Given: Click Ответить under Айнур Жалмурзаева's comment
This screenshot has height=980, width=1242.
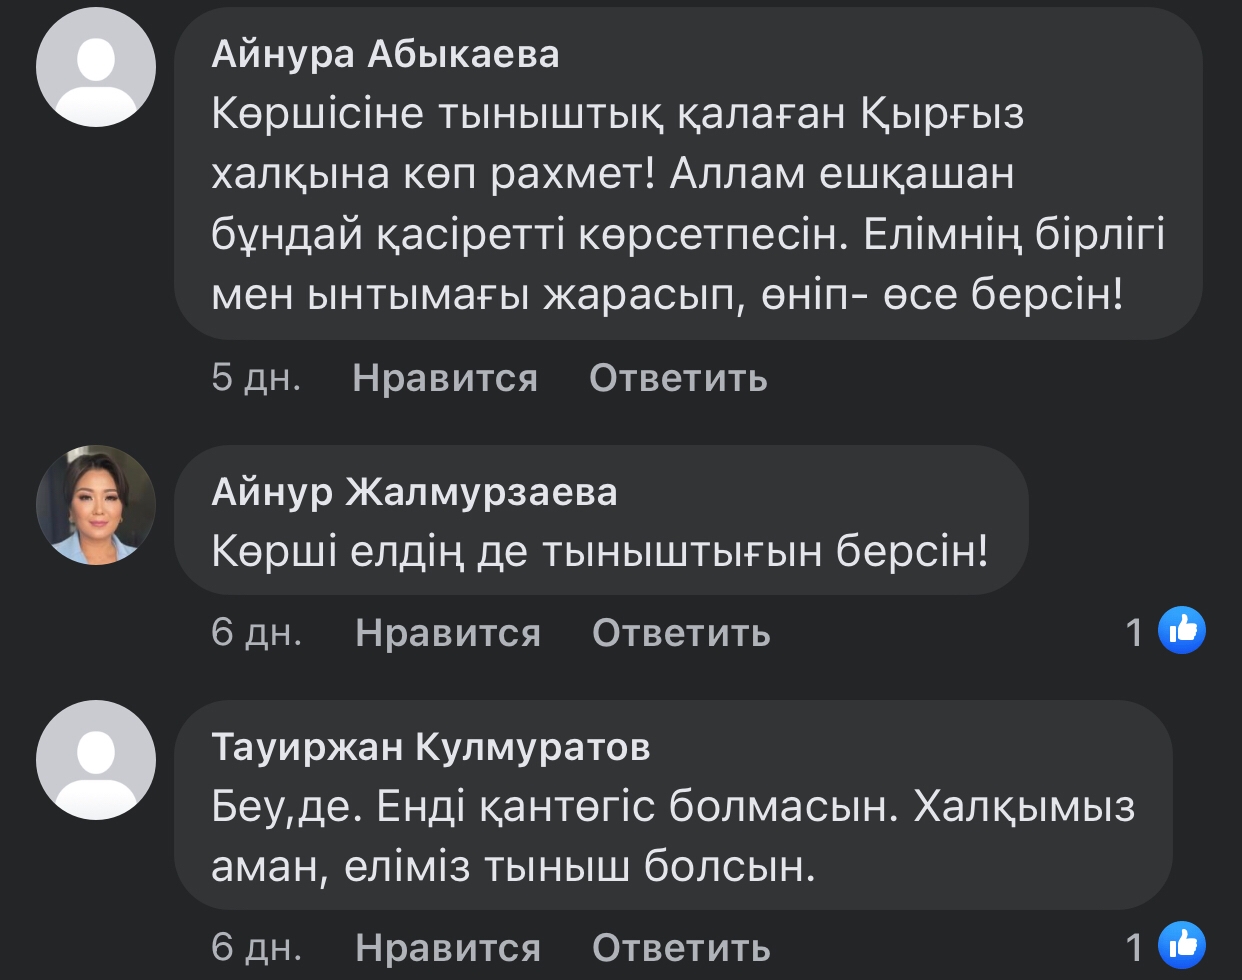Looking at the screenshot, I should (681, 633).
